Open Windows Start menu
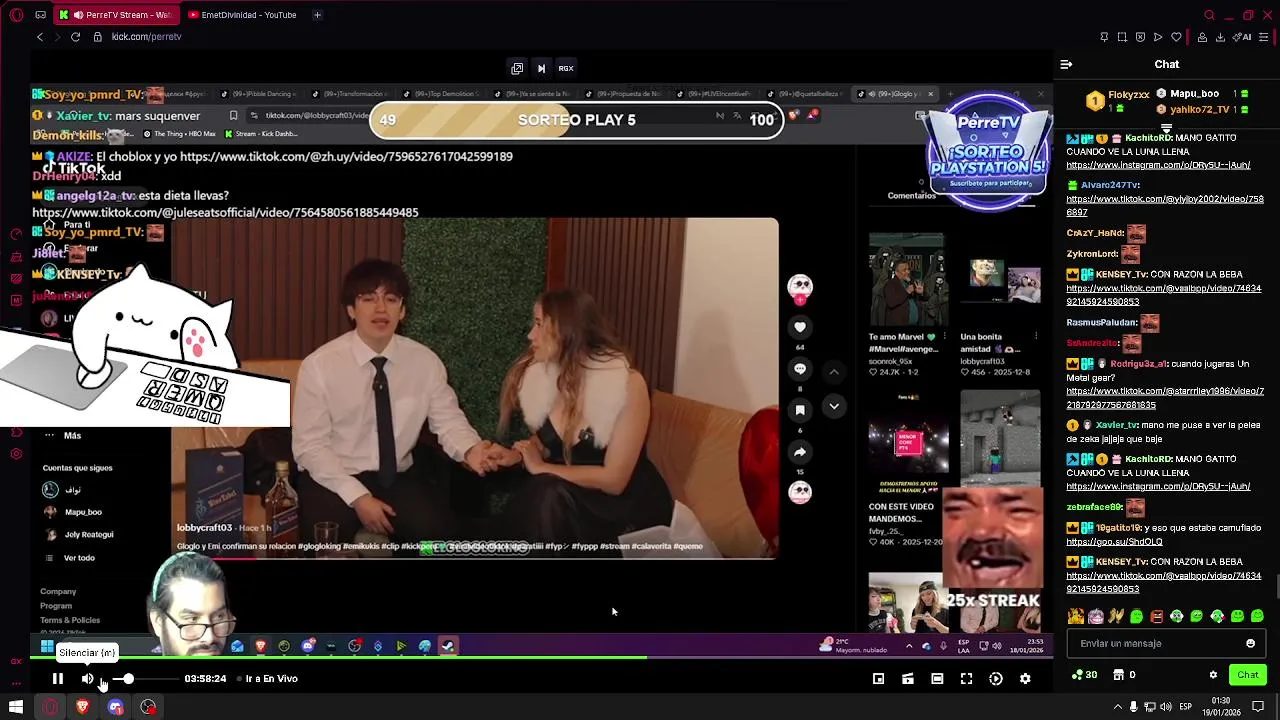 tap(16, 707)
